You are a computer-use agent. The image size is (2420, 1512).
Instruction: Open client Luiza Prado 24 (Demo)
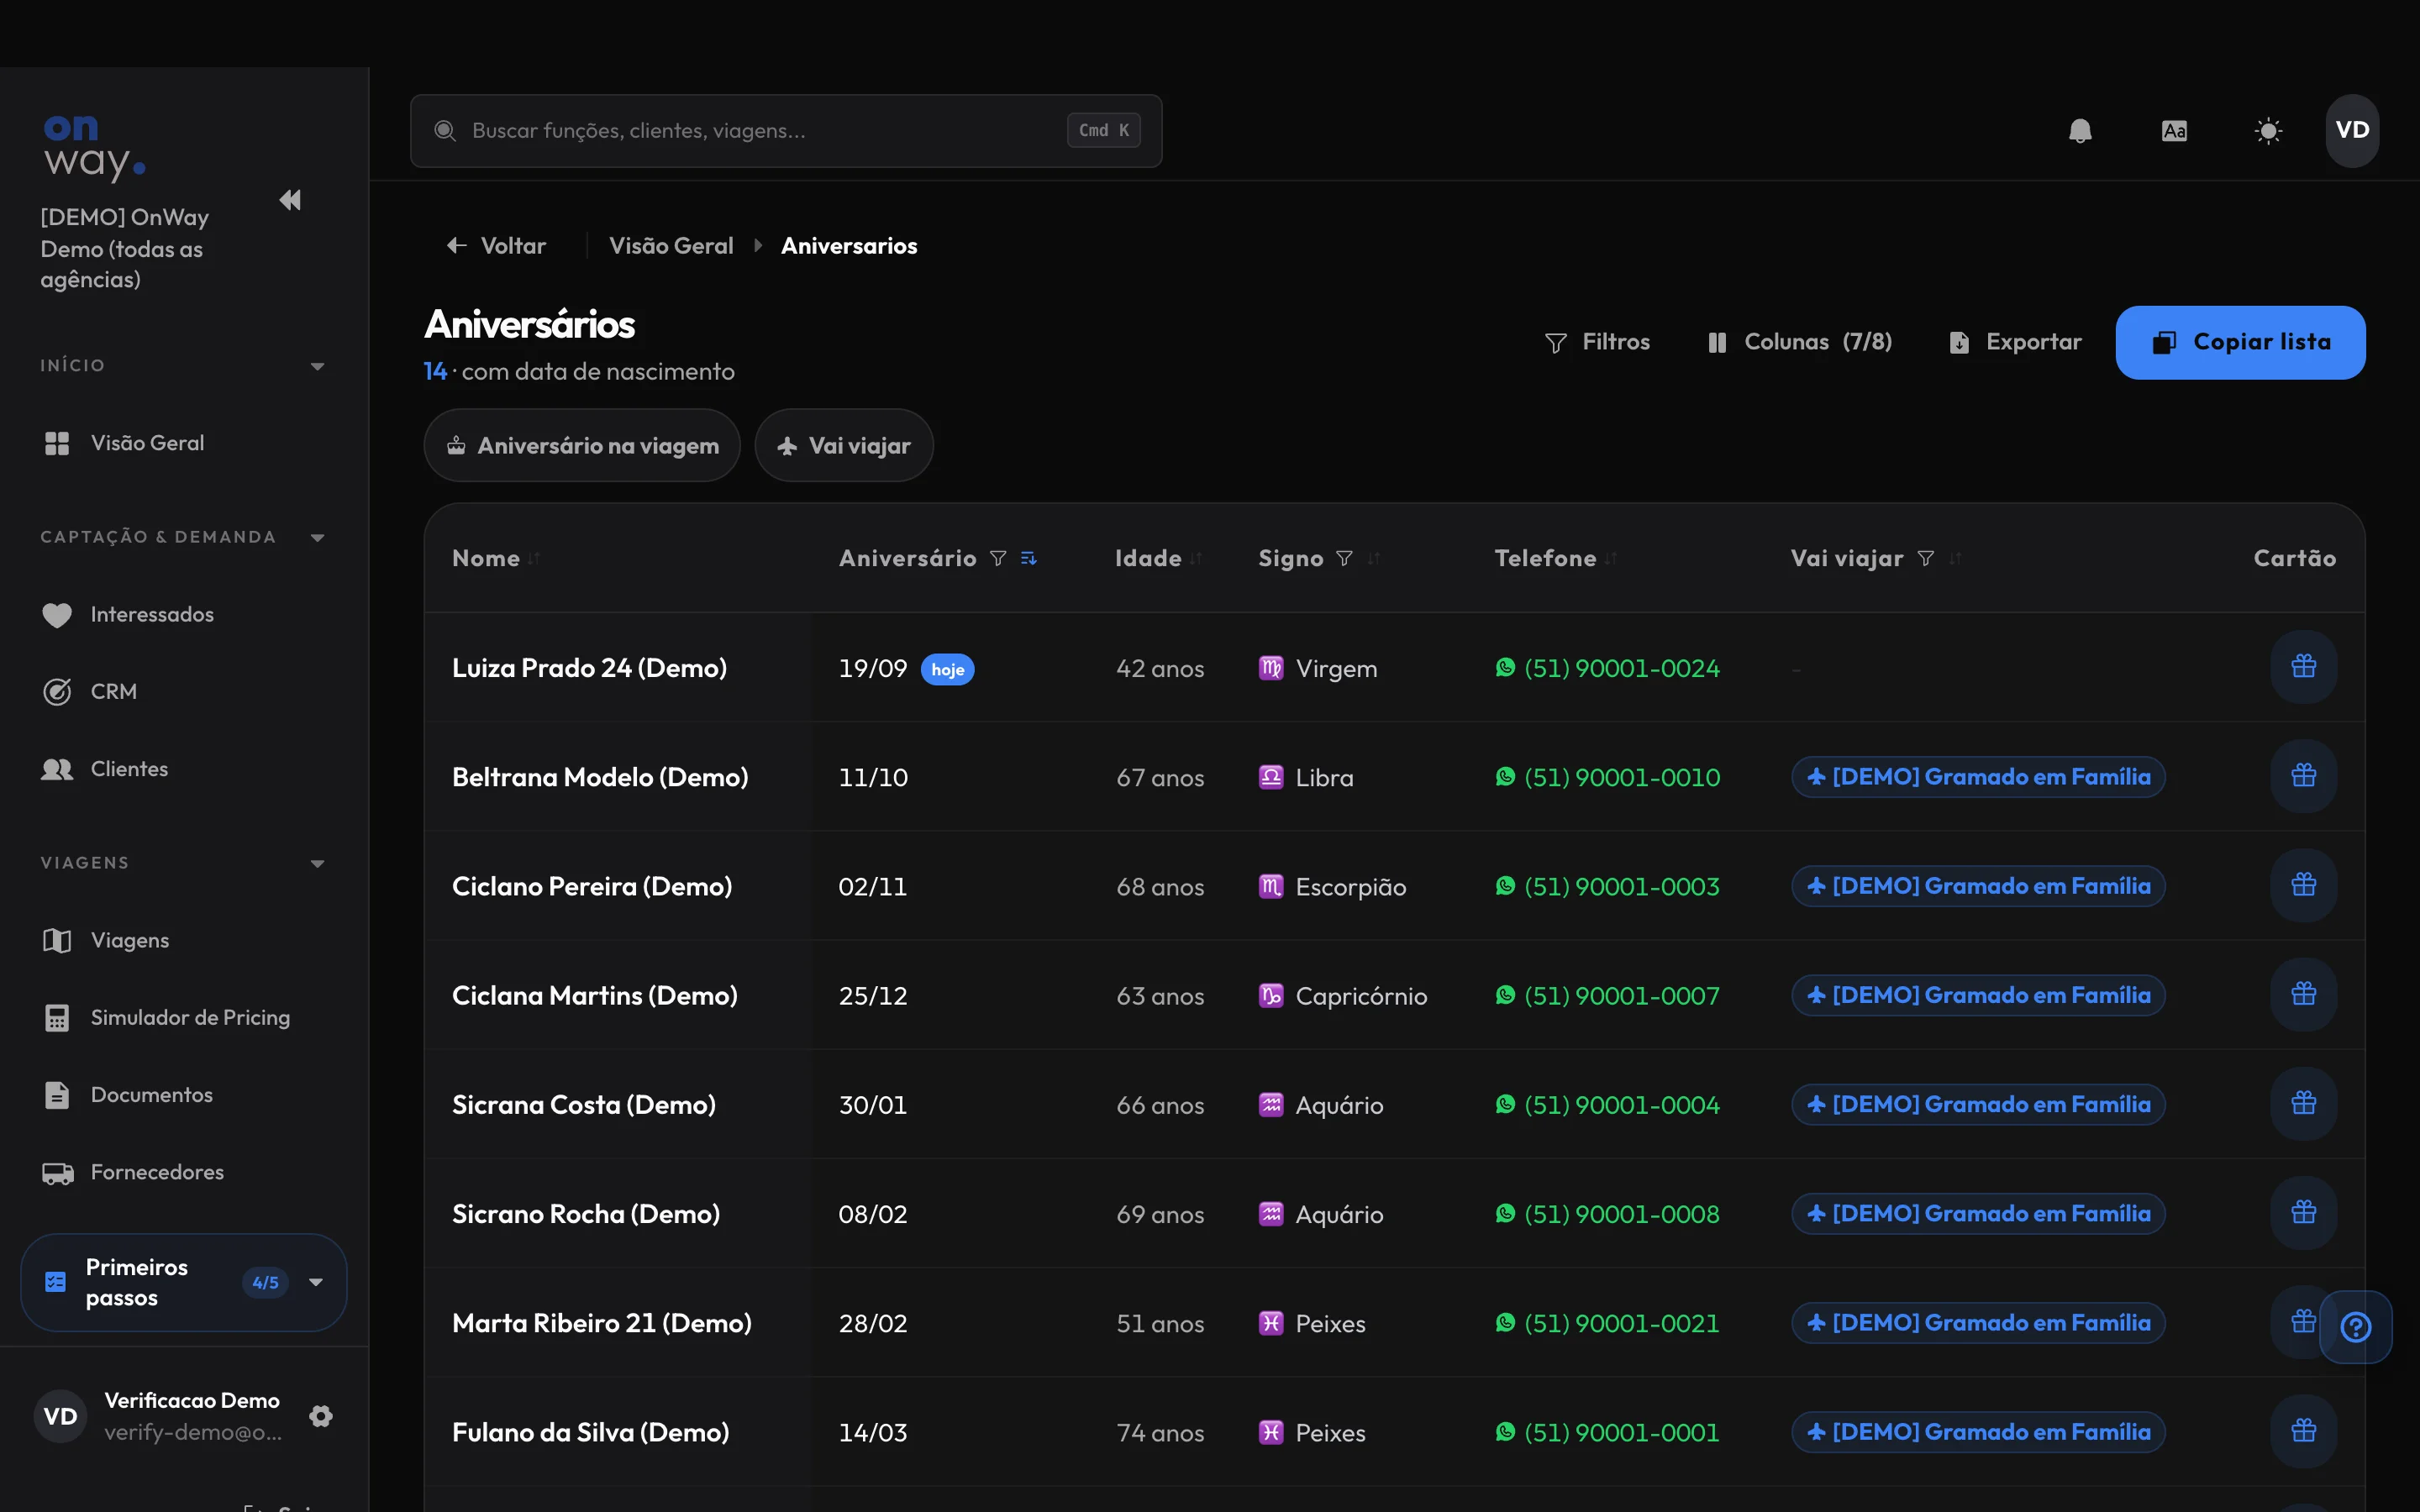tap(589, 668)
